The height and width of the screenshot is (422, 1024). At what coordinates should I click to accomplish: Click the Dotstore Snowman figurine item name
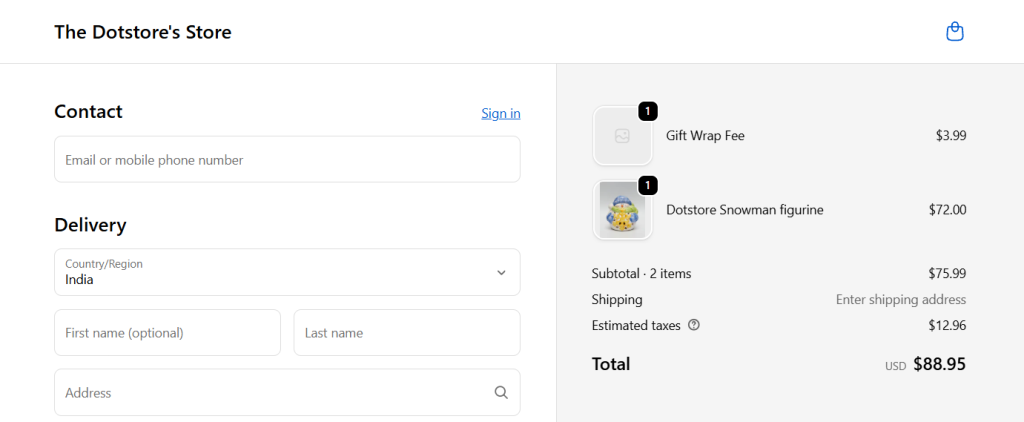tap(744, 210)
